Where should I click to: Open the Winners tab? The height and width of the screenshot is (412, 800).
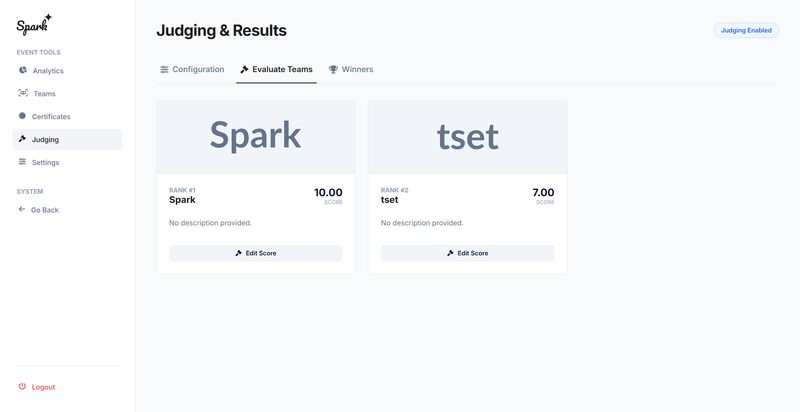351,70
